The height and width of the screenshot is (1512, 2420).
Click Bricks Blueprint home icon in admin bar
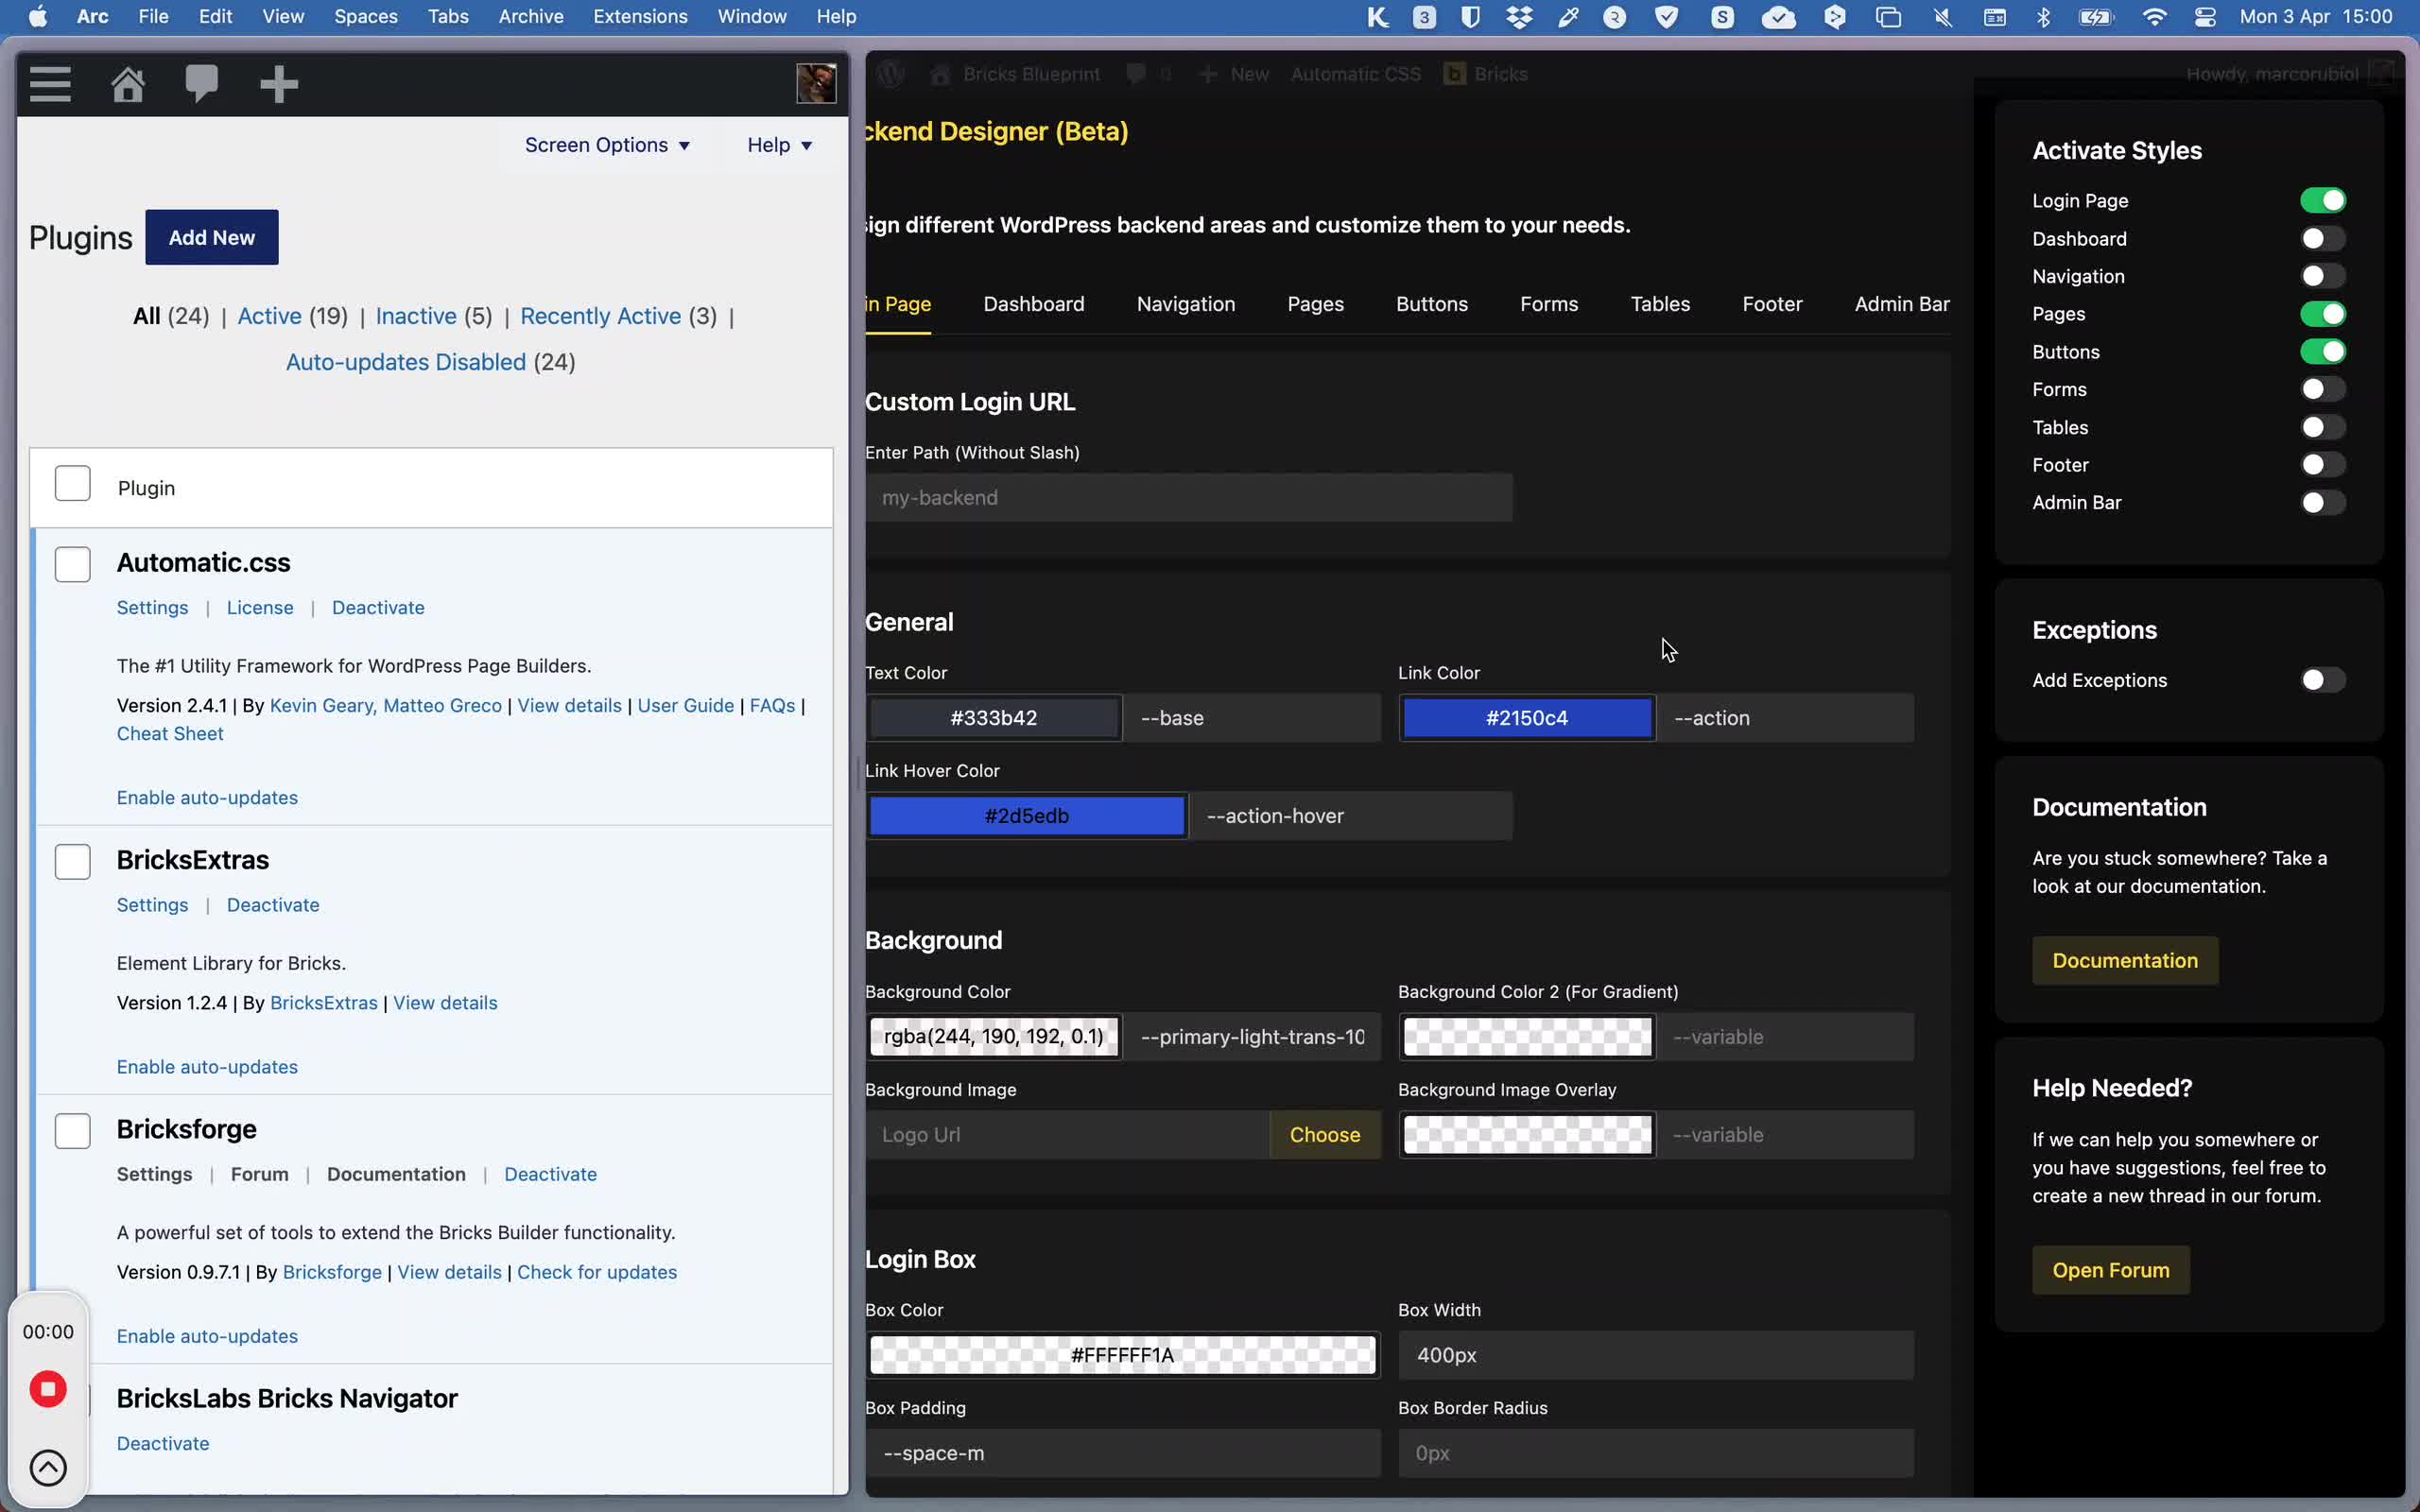pyautogui.click(x=940, y=74)
